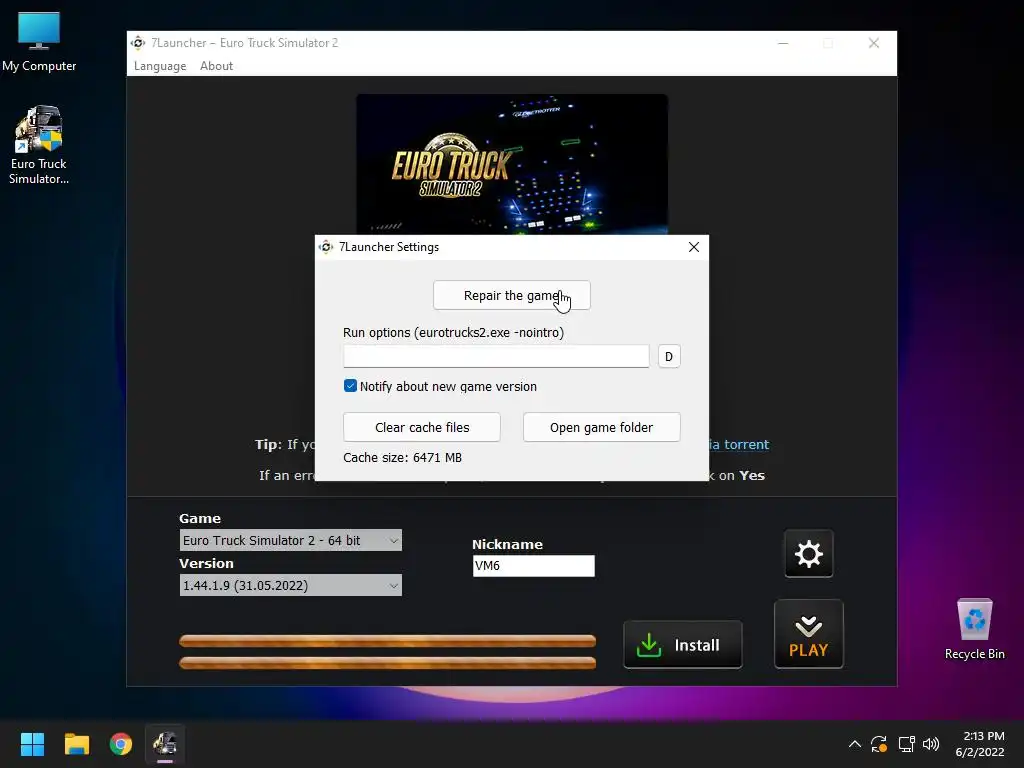Viewport: 1024px width, 768px height.
Task: Open launcher settings via gear icon
Action: click(x=808, y=554)
